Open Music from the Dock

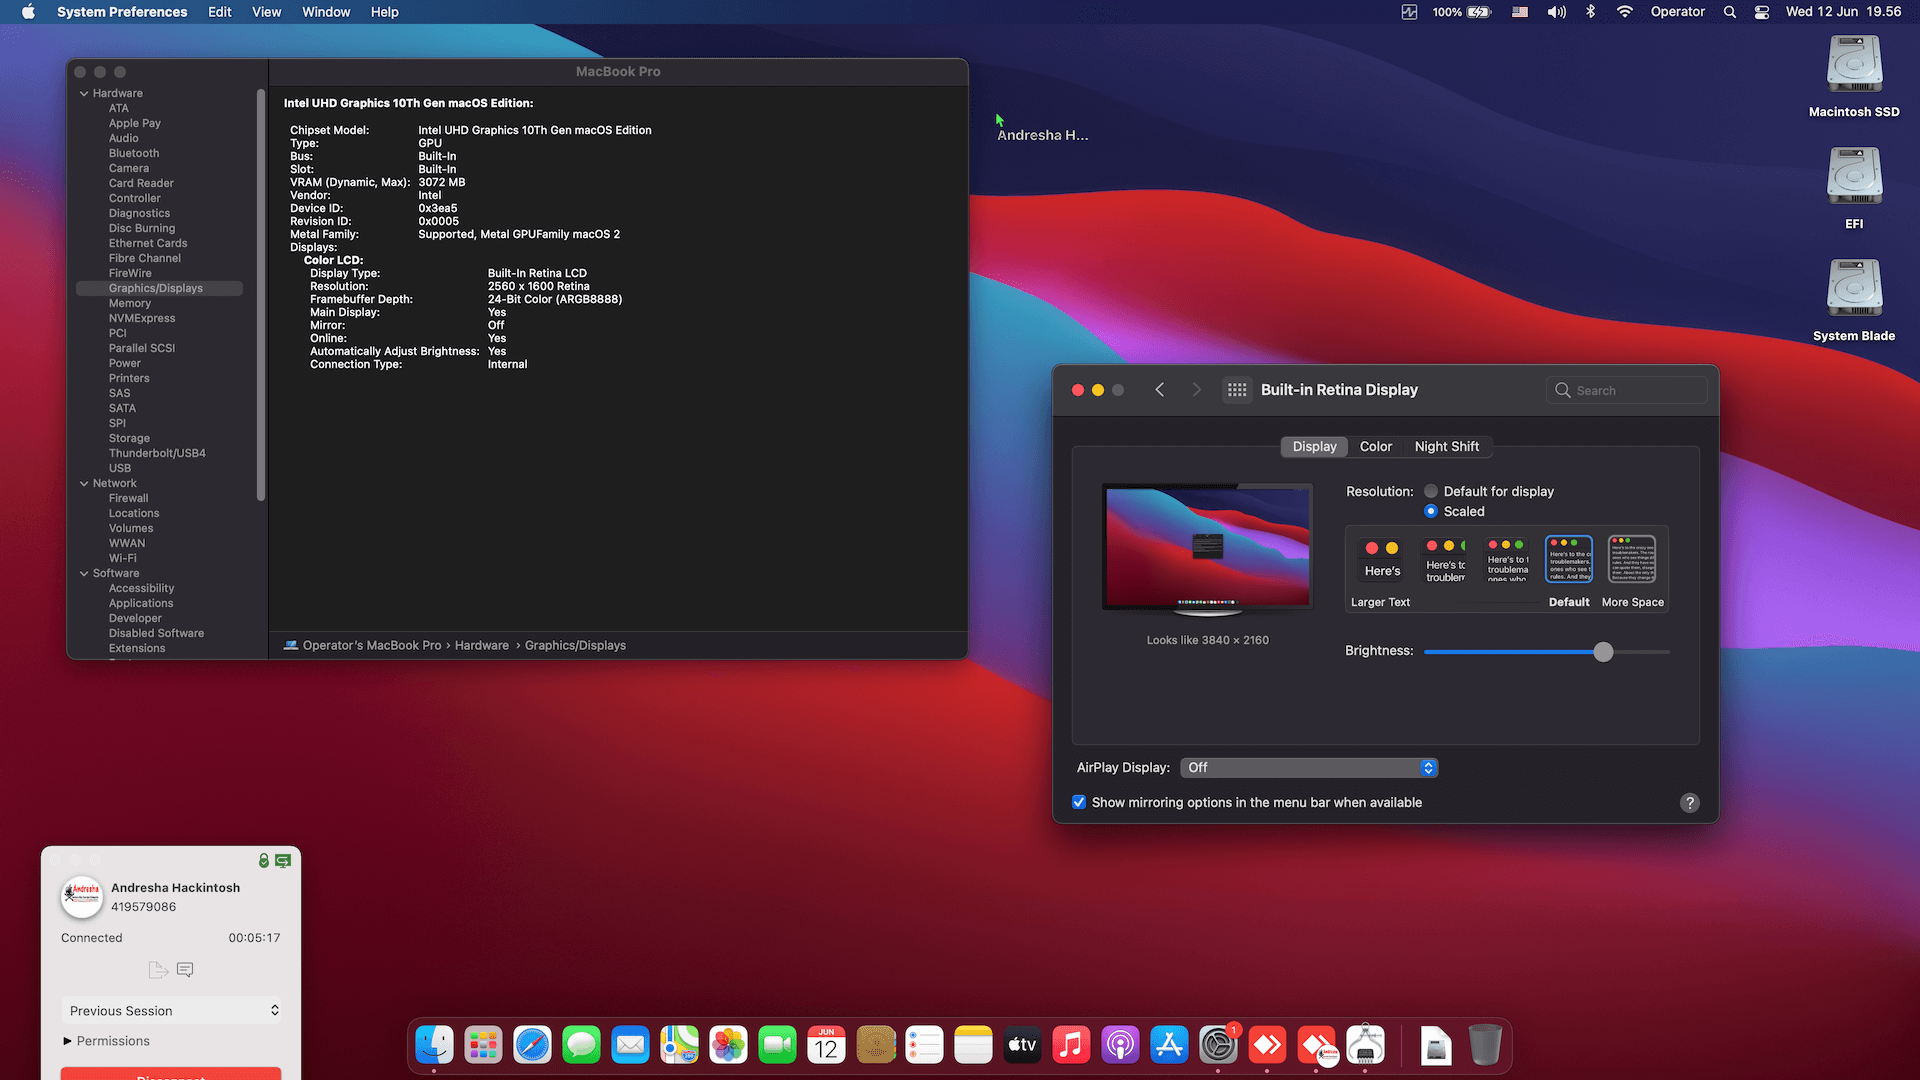point(1071,1046)
